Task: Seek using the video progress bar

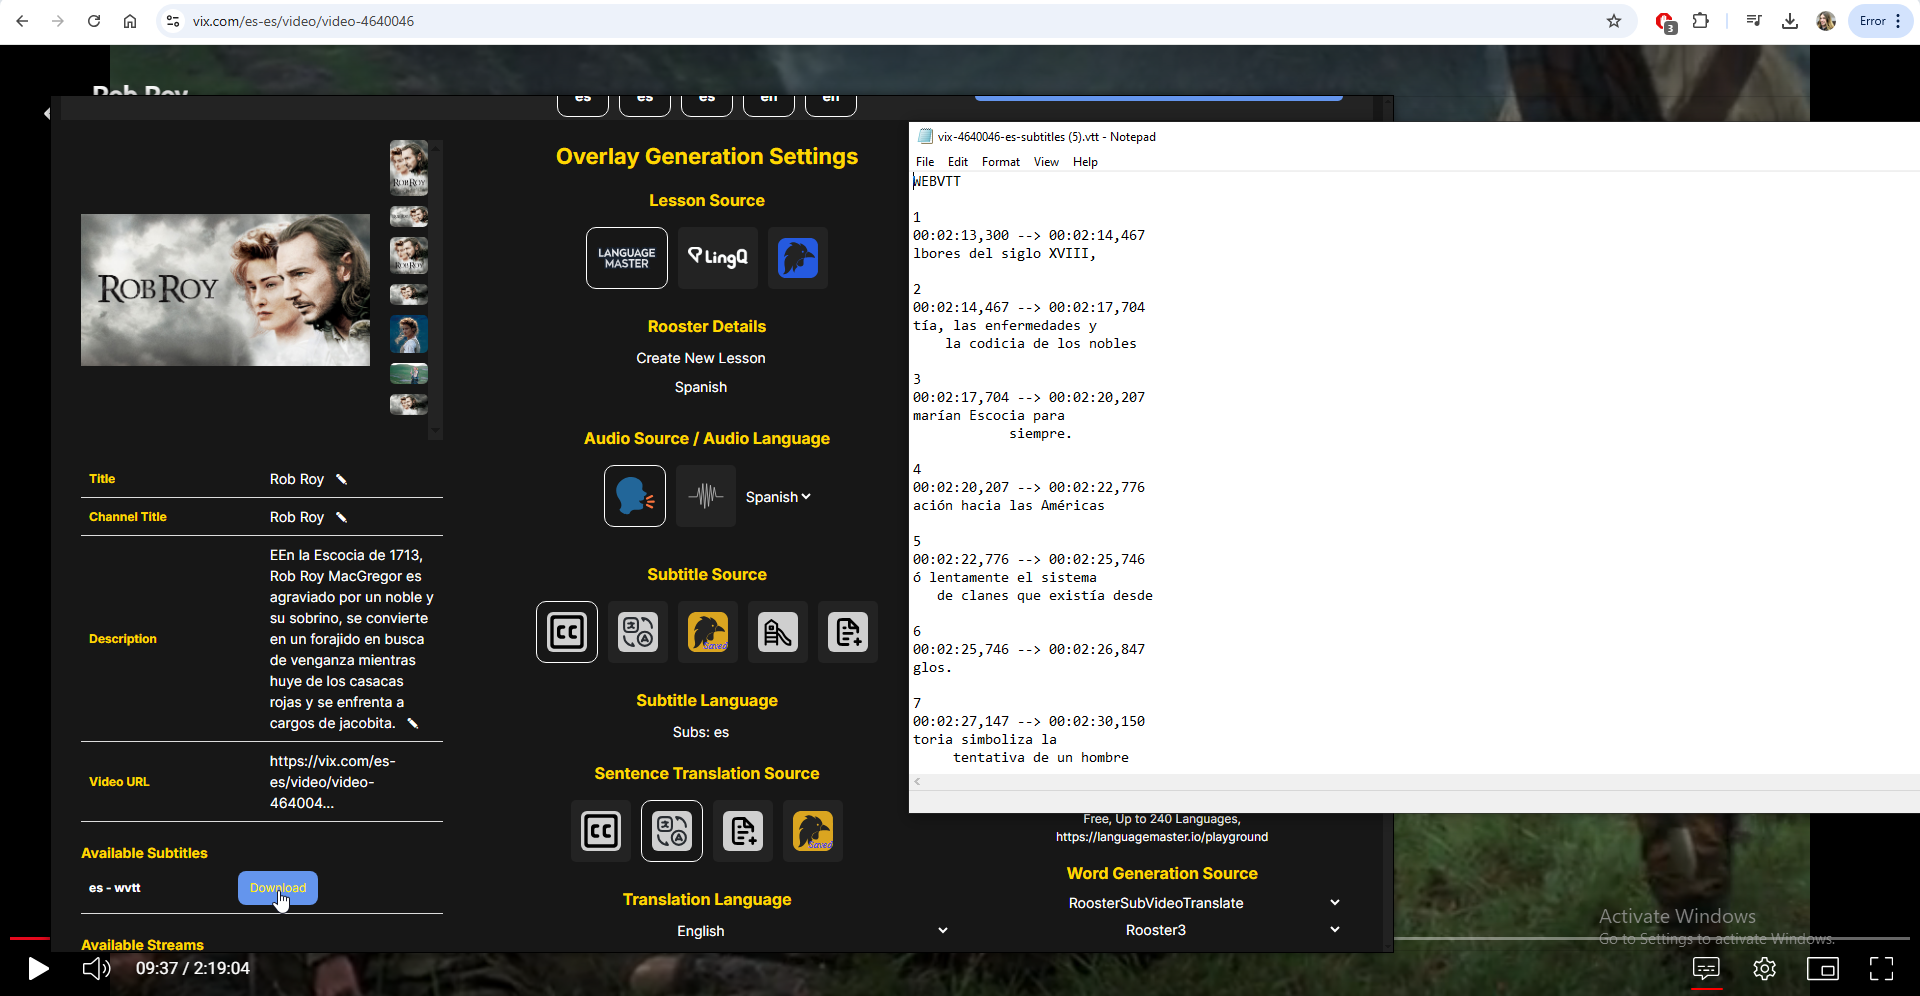Action: click(x=960, y=938)
